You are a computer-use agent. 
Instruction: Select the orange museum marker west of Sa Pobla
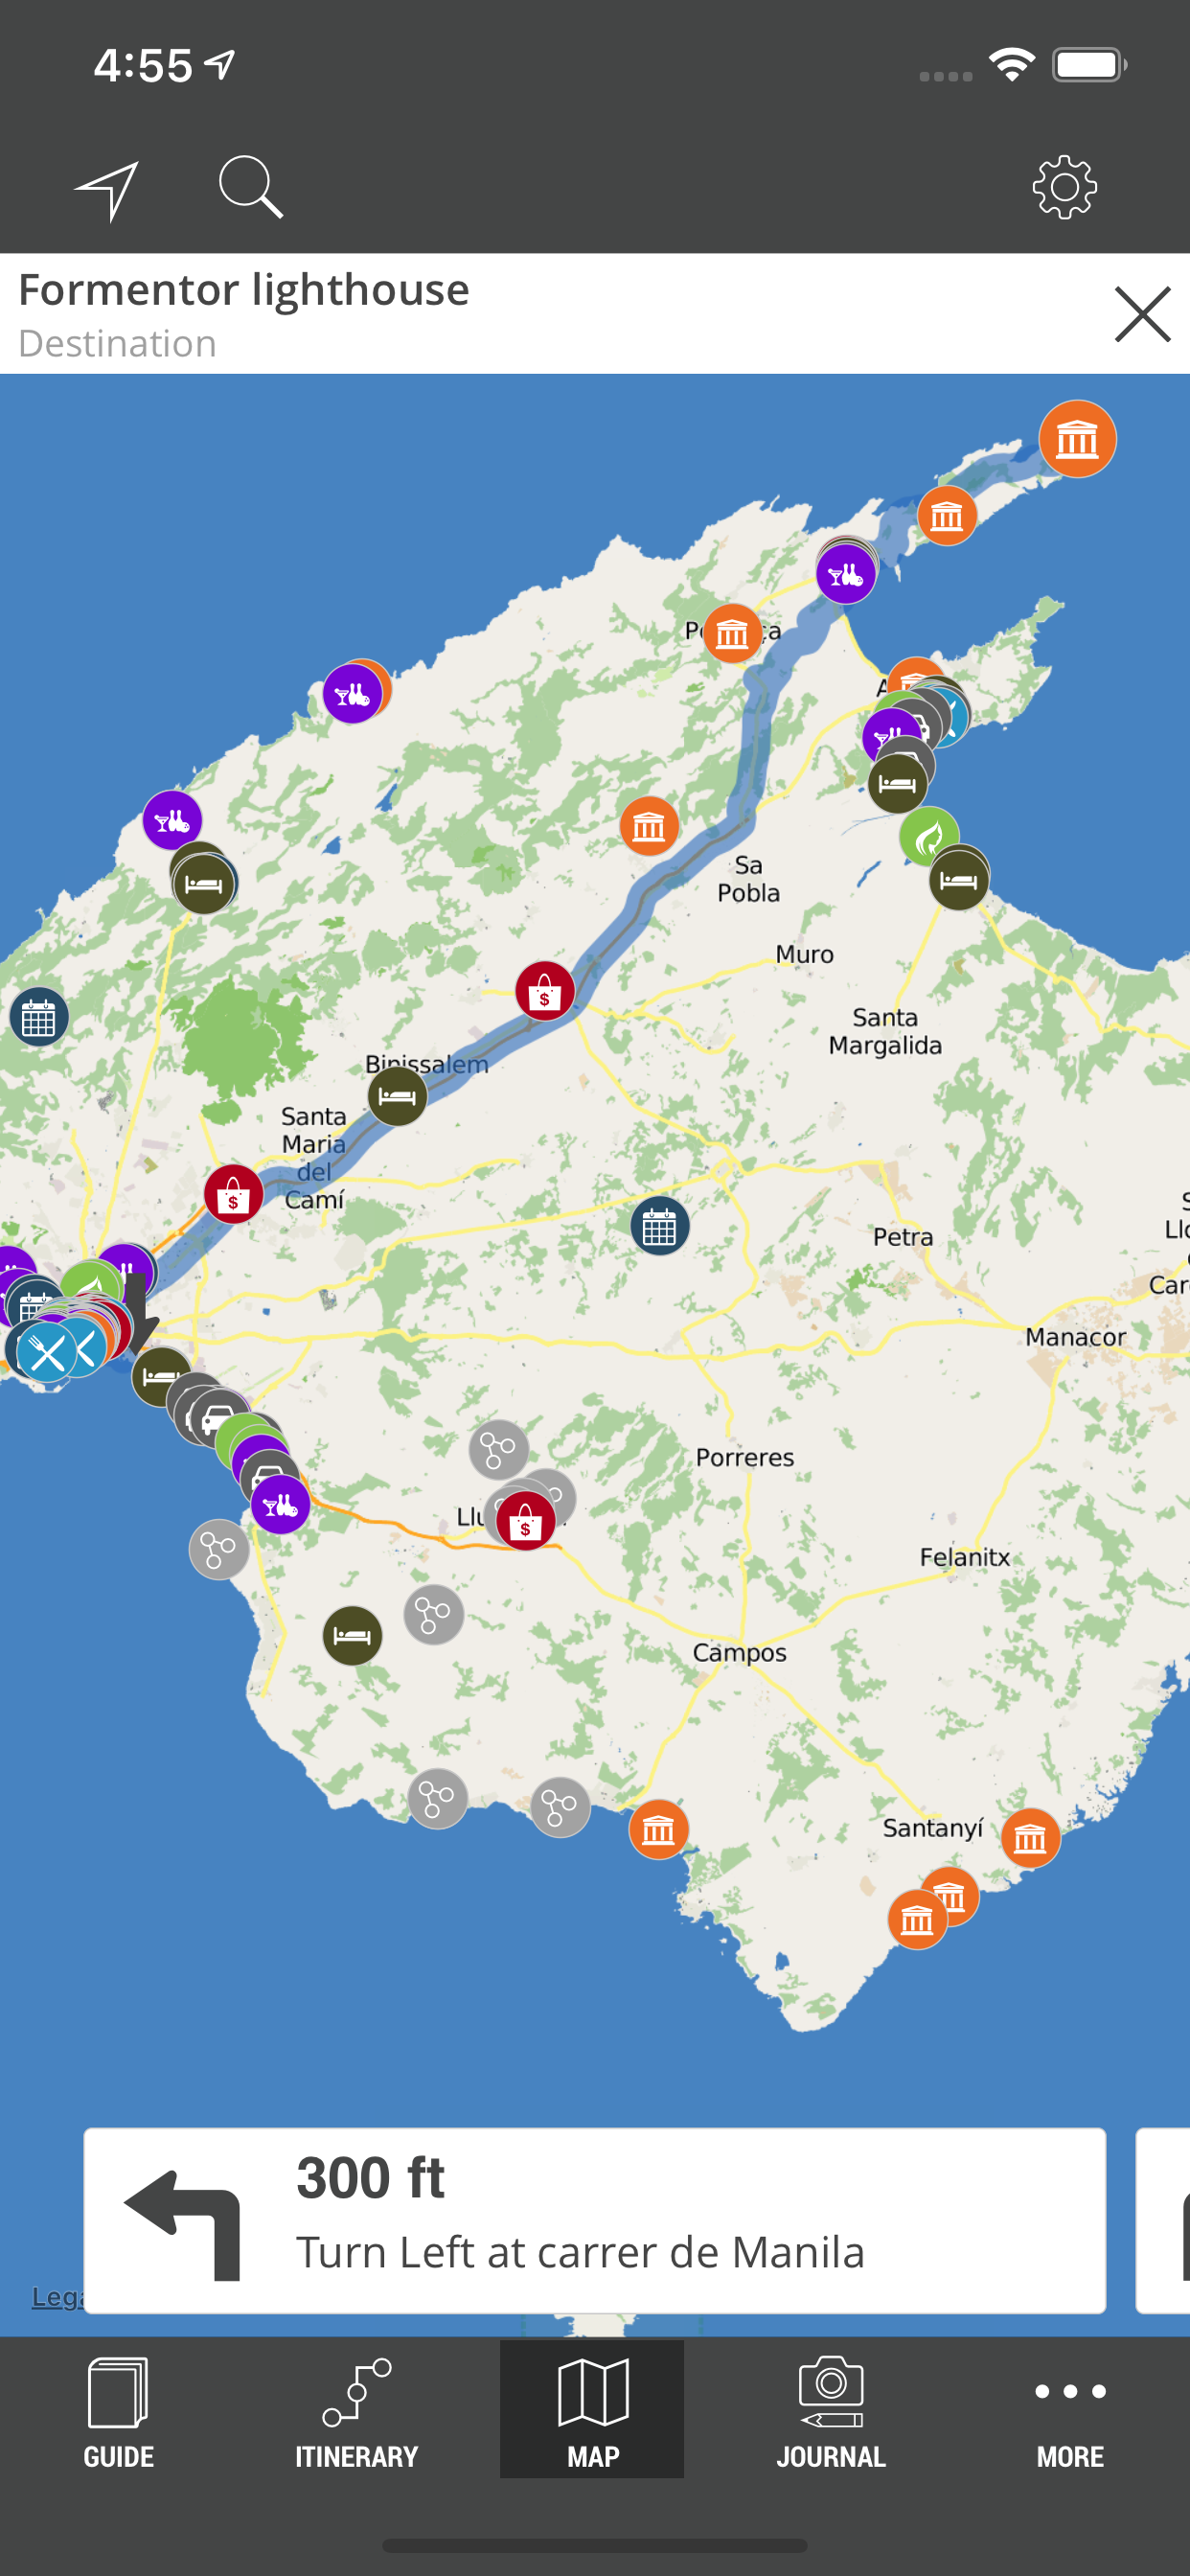coord(649,826)
